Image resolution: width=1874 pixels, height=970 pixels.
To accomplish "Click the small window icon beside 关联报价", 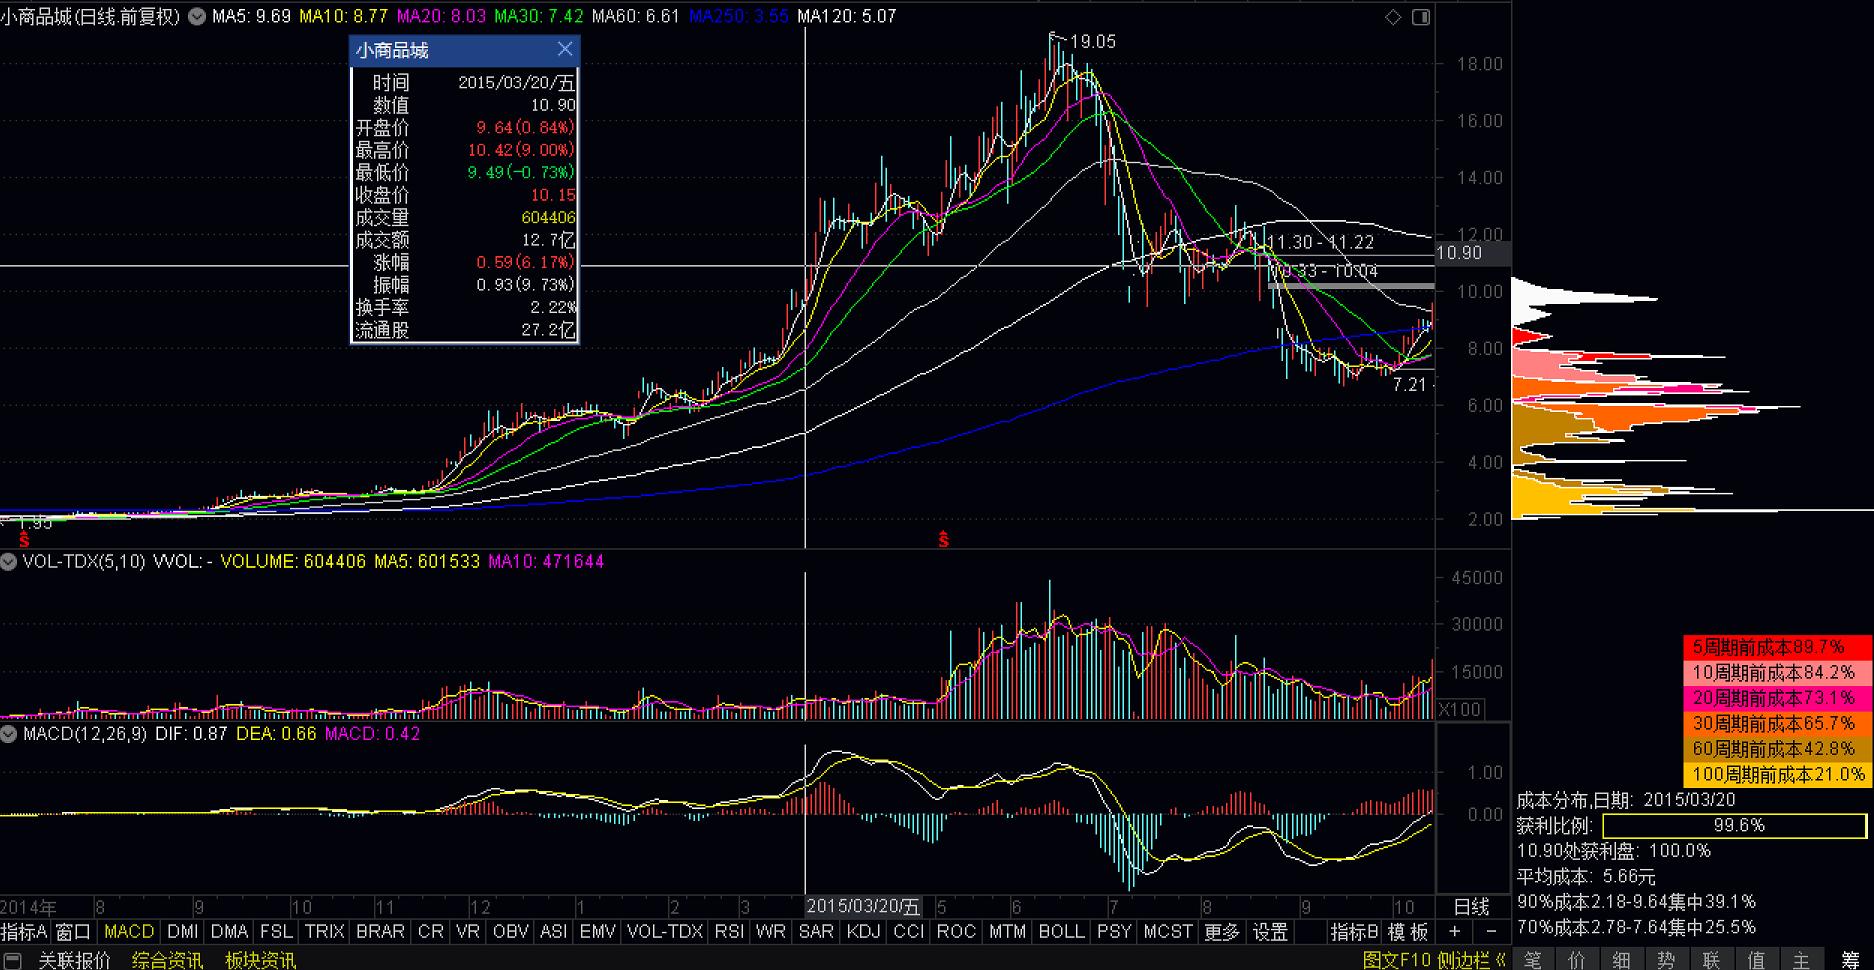I will tap(13, 961).
